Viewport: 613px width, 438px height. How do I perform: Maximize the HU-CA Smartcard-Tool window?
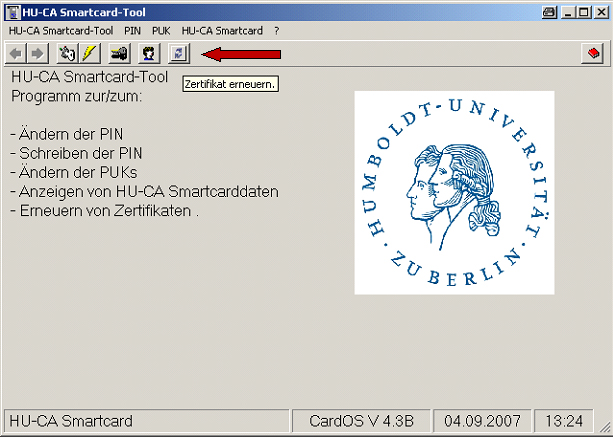(583, 11)
